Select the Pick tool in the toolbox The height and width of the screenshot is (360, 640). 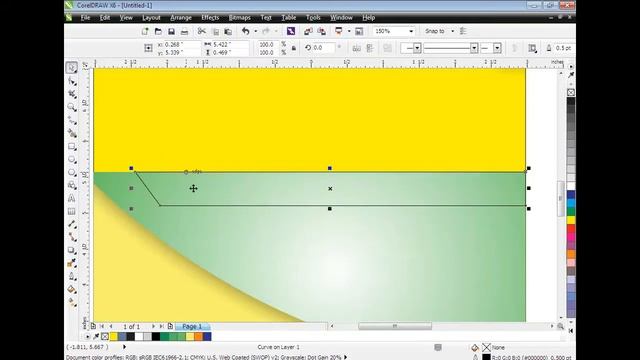click(72, 67)
